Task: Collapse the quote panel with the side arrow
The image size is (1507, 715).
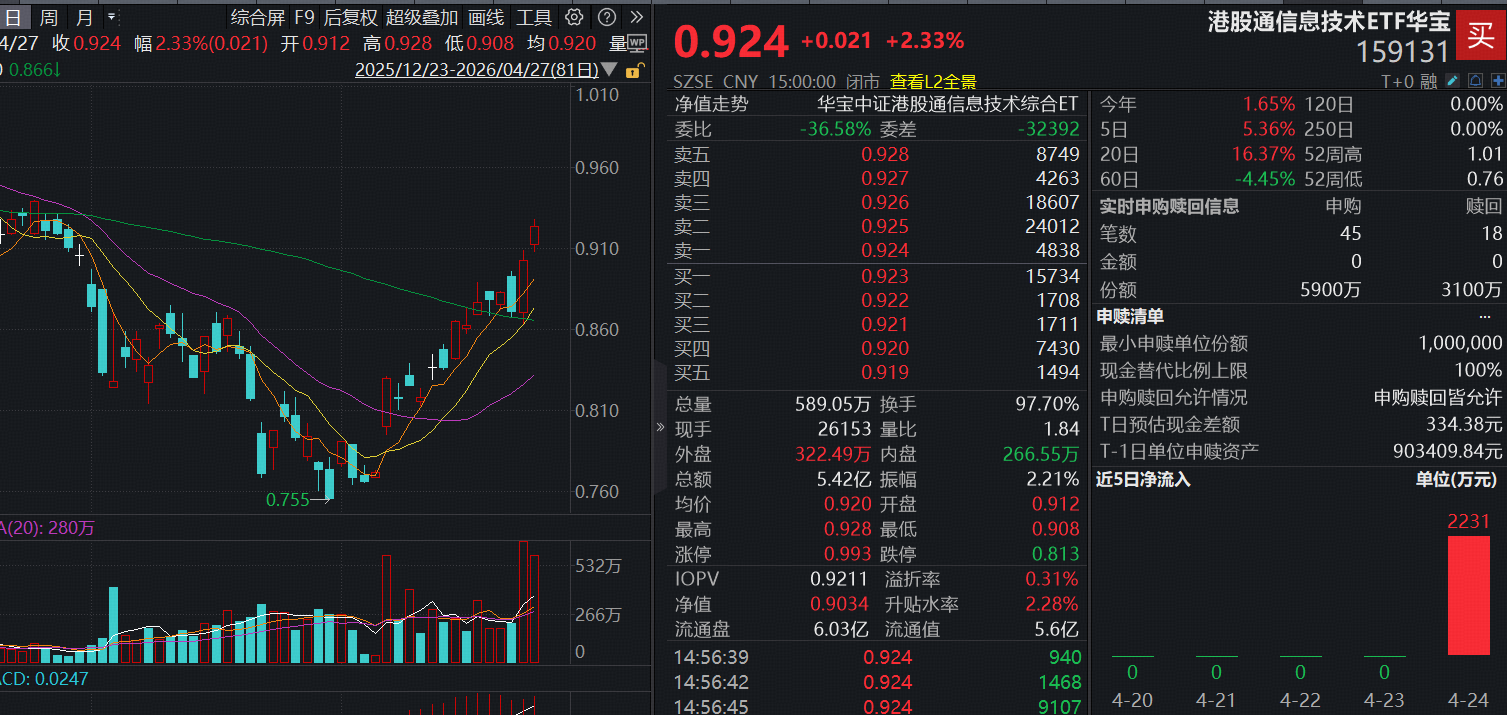Action: pos(660,424)
